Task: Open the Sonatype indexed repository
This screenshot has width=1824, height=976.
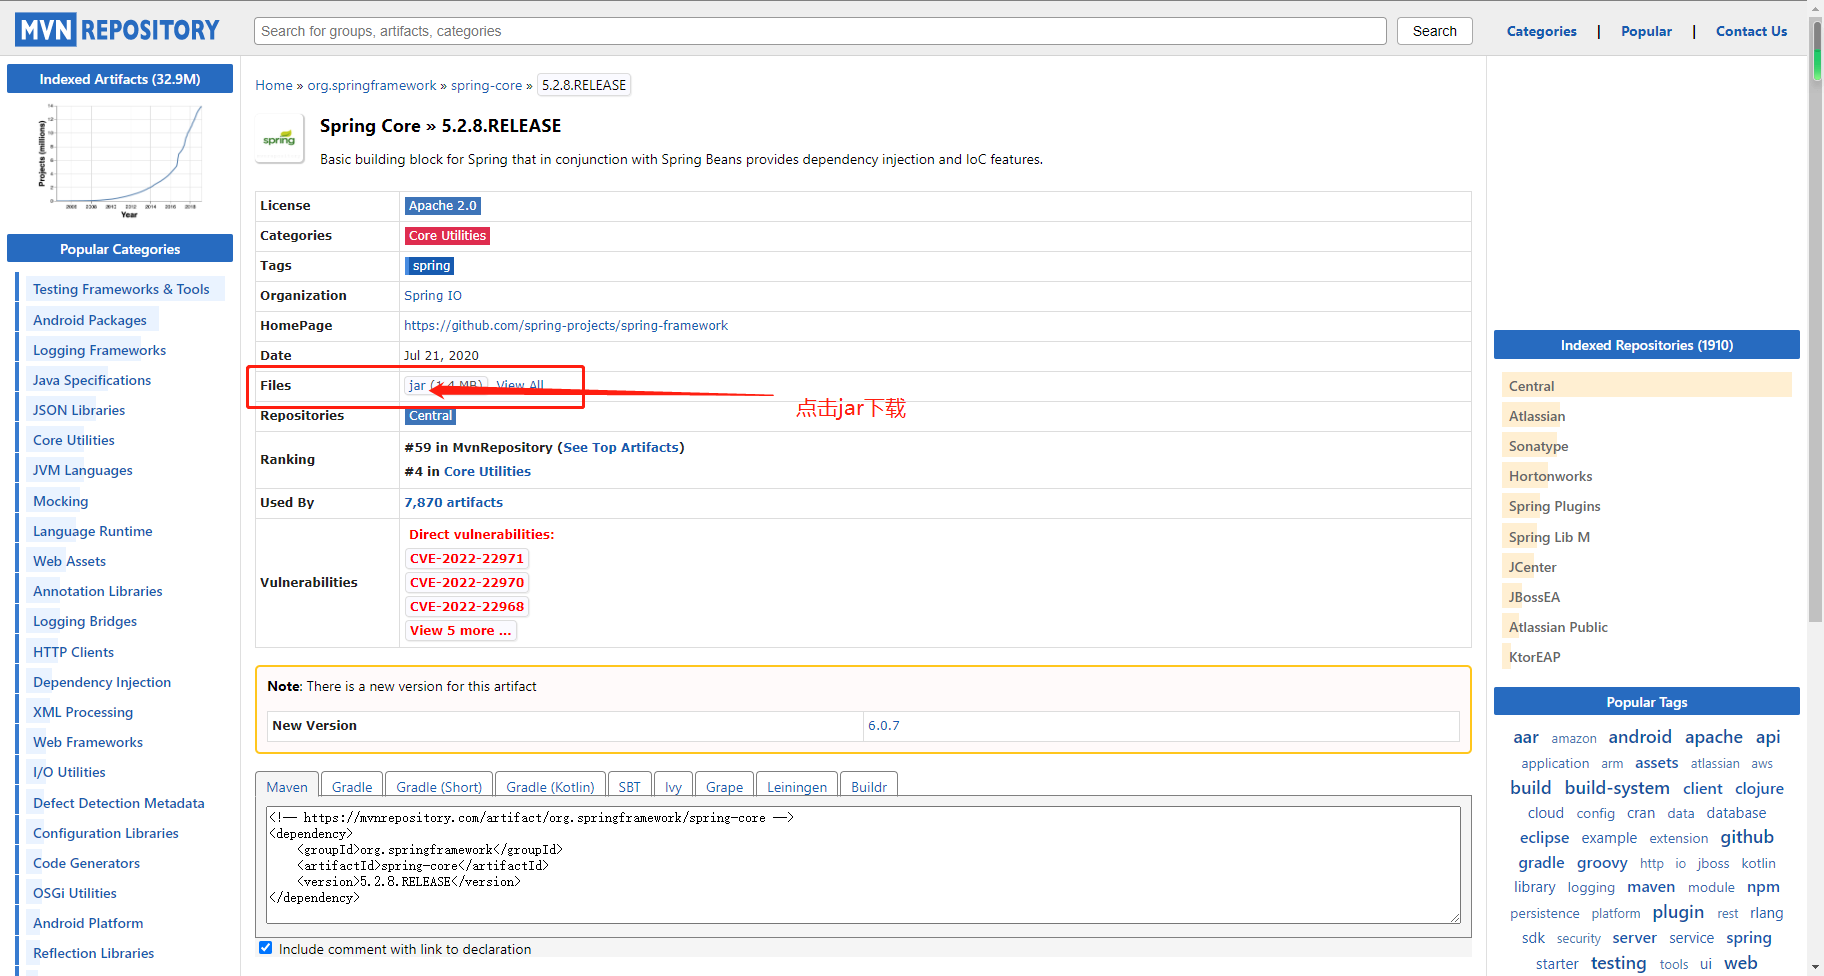Action: click(x=1539, y=446)
